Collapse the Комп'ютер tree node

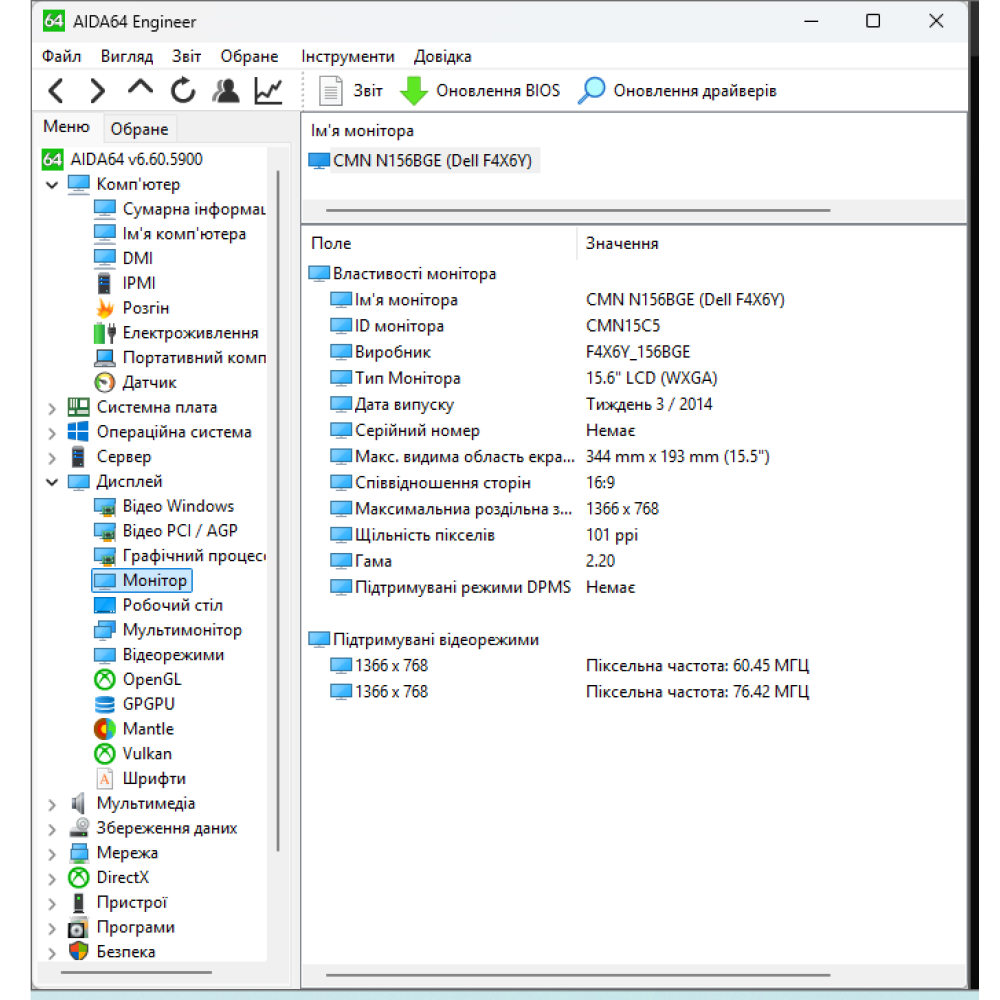(52, 185)
